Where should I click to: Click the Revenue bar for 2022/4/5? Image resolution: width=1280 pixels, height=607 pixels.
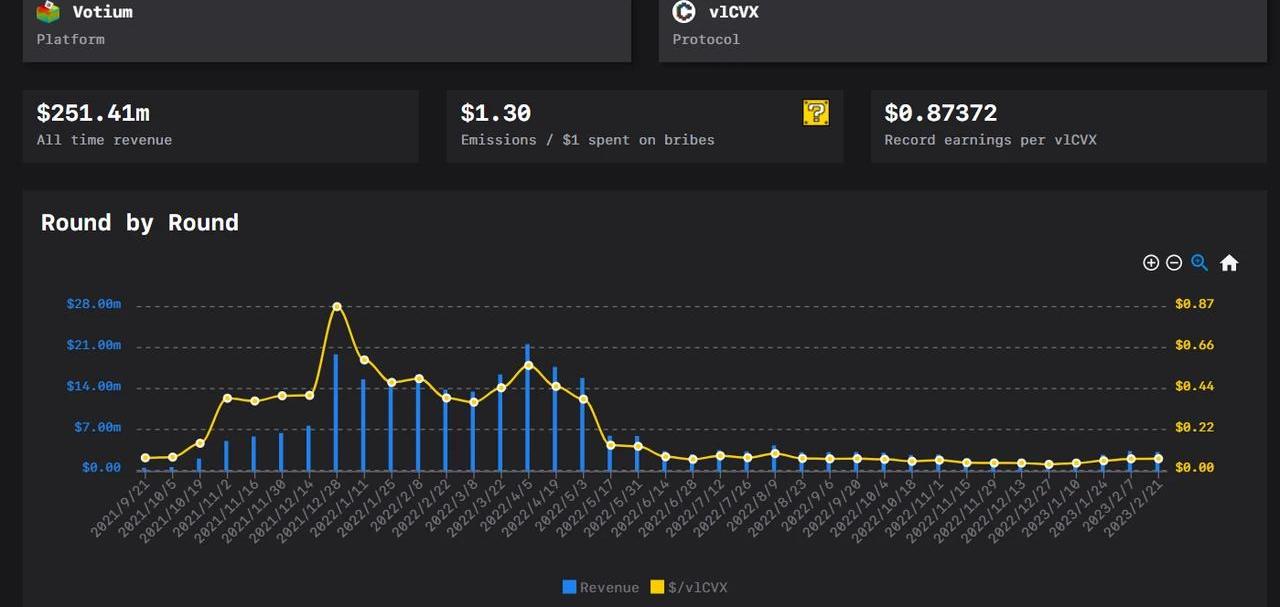(528, 407)
